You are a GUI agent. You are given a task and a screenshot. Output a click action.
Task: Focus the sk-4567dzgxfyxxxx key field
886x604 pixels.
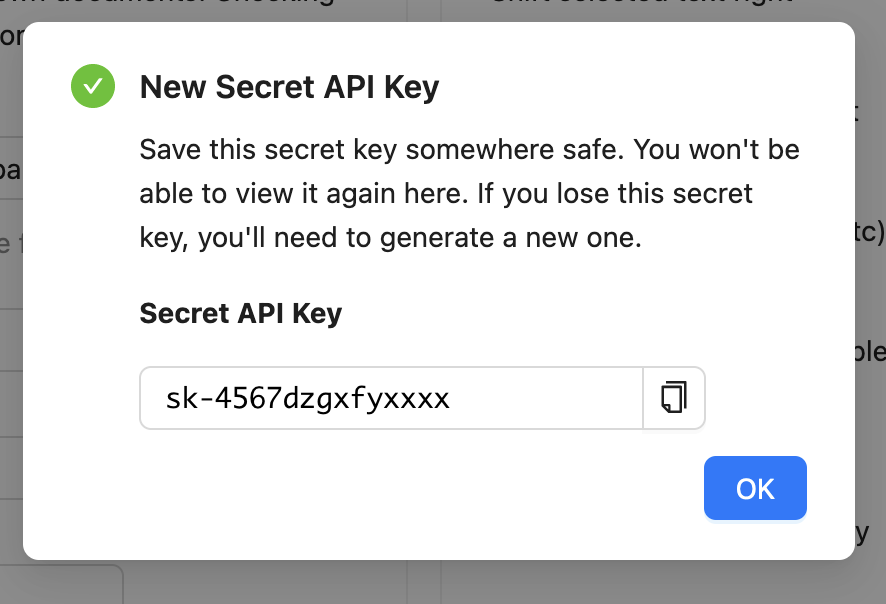pyautogui.click(x=390, y=399)
